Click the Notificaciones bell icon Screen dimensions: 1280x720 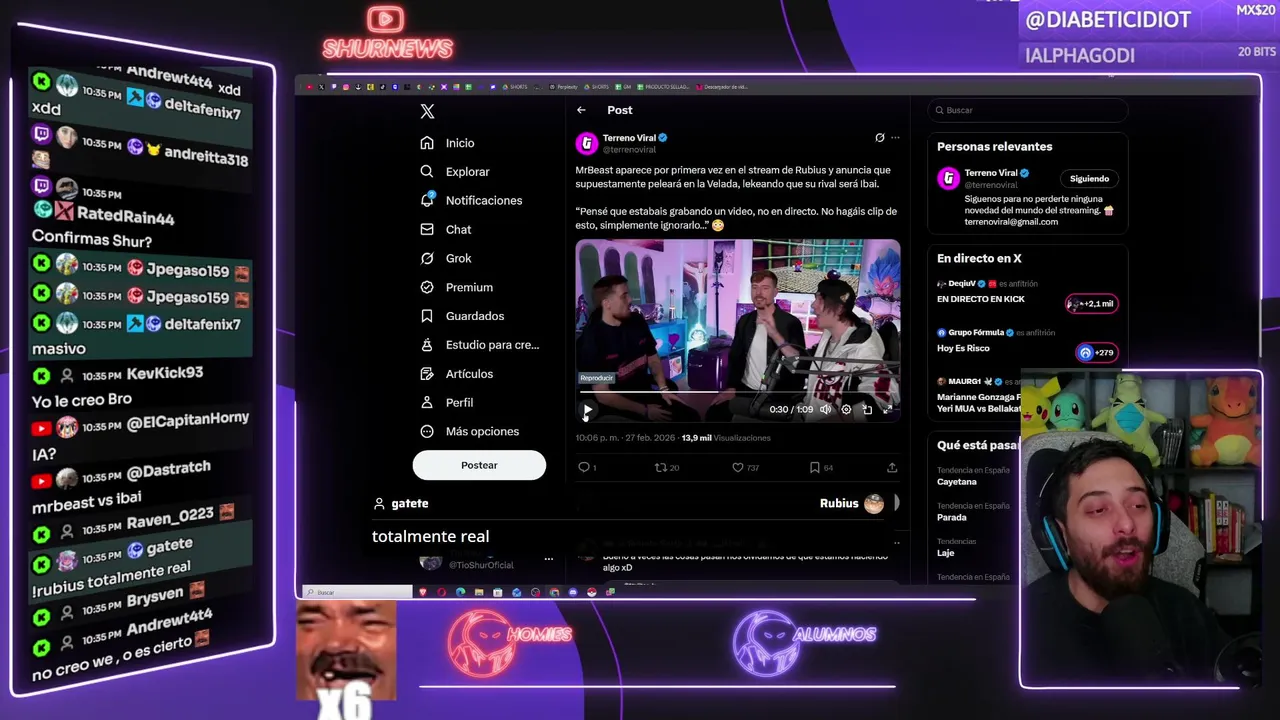click(427, 200)
